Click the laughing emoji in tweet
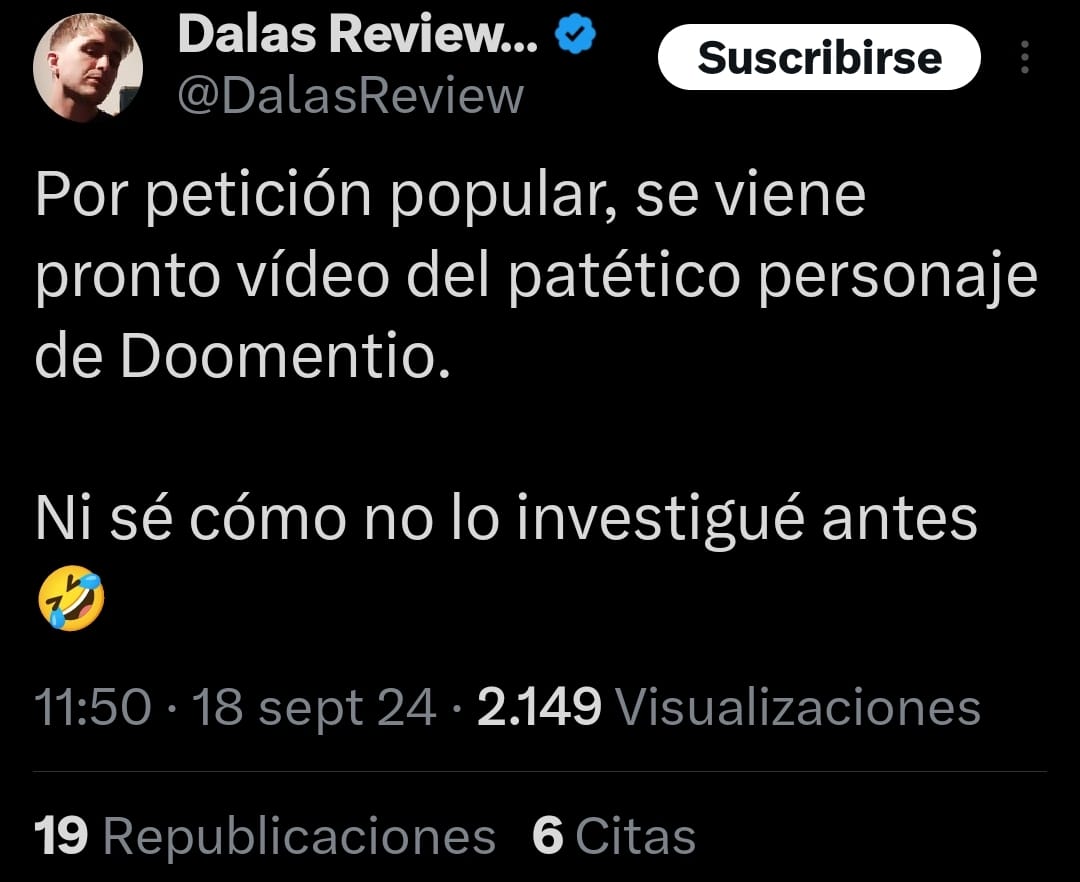 (71, 598)
